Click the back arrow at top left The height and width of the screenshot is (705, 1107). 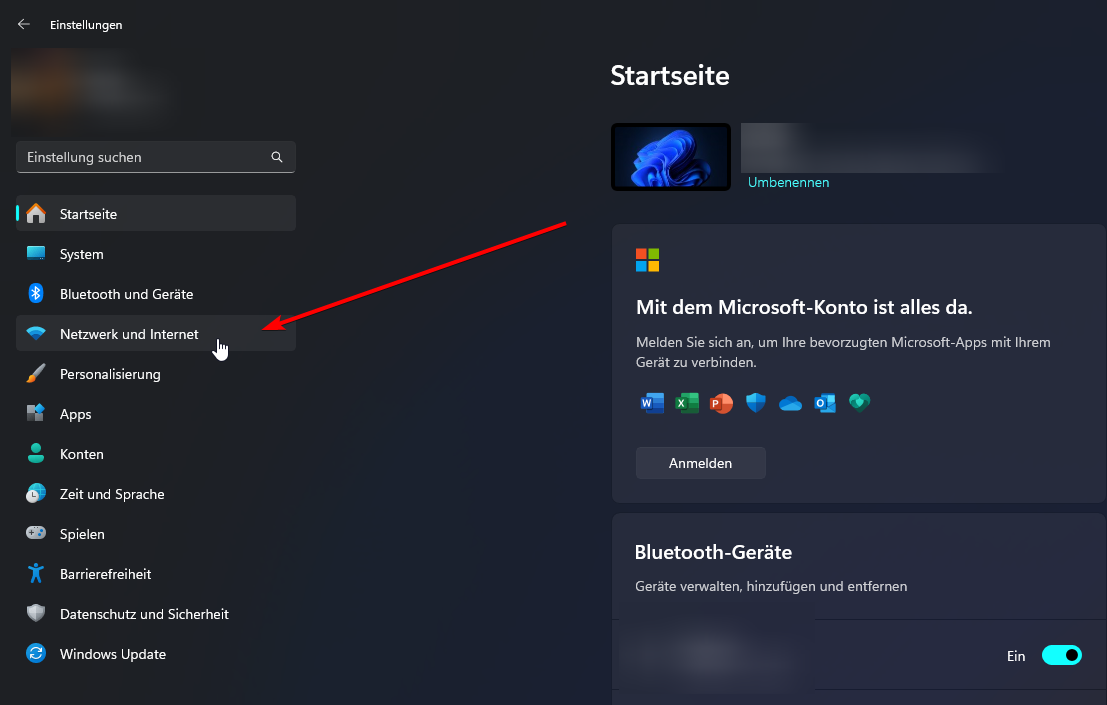22,24
